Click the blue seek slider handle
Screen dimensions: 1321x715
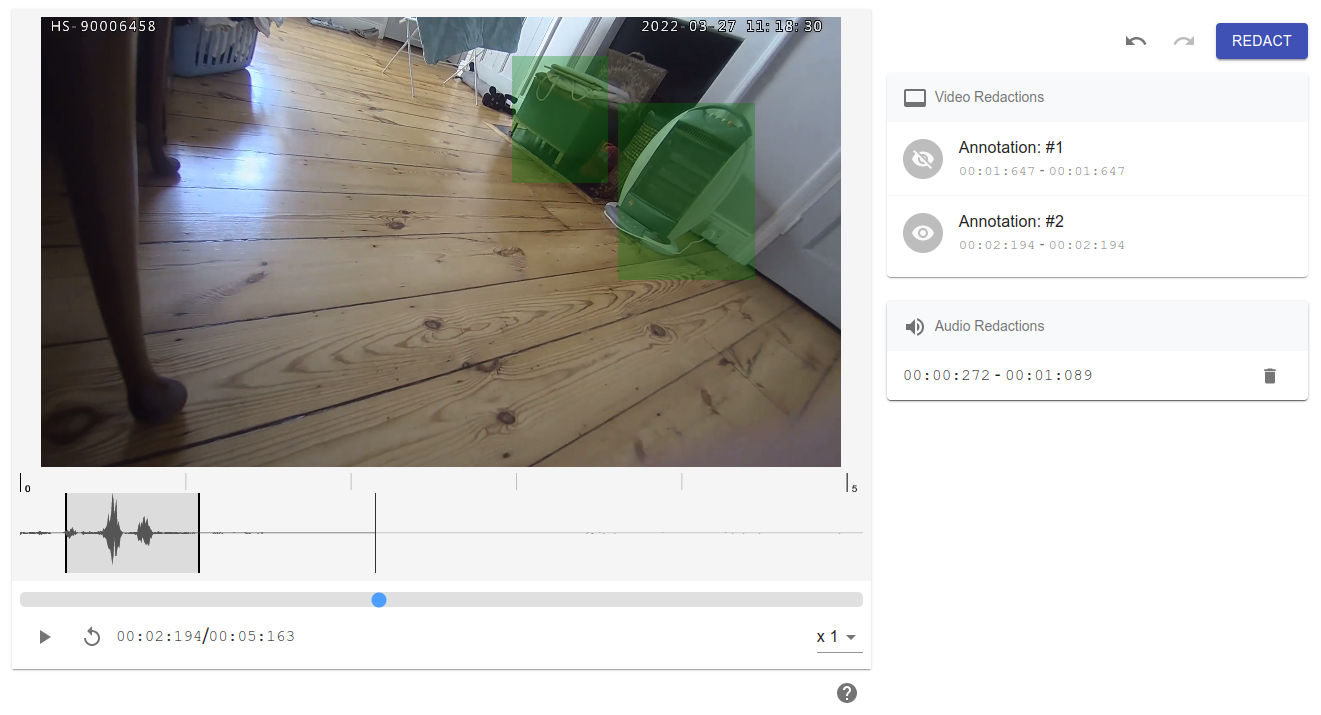pos(379,600)
